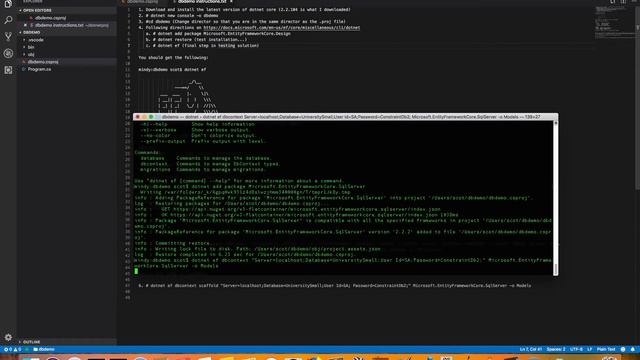The width and height of the screenshot is (640, 360).
Task: Open notifications bell in status bar
Action: point(632,349)
